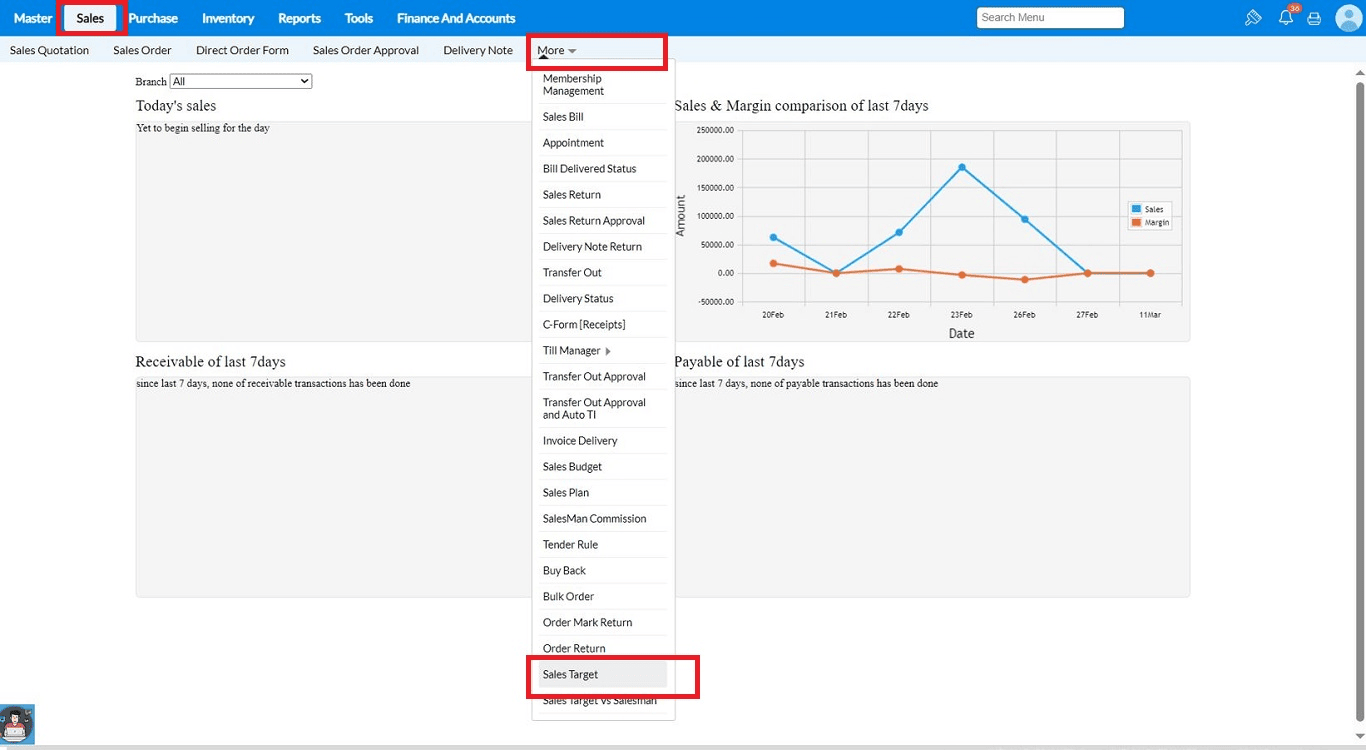This screenshot has height=750, width=1366.
Task: Click the Search Menu input field
Action: (x=1050, y=18)
